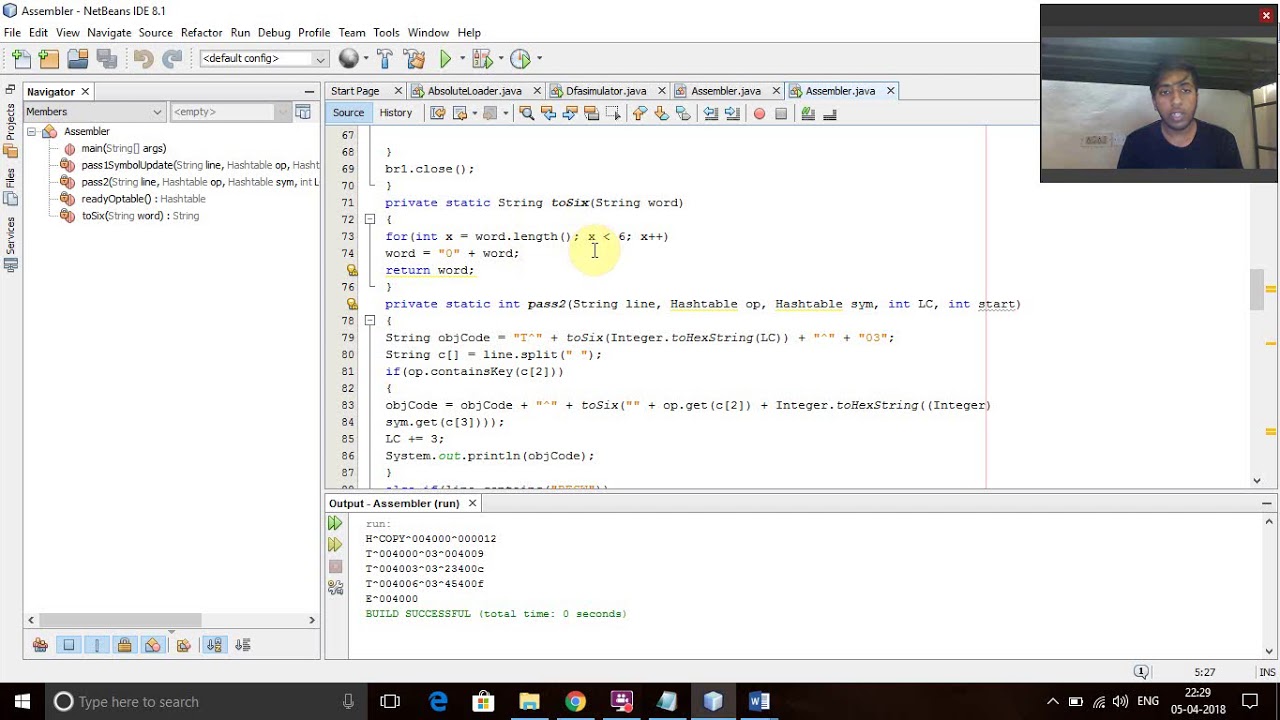
Task: Toggle Show Static Members filter in Navigator
Action: pos(97,645)
